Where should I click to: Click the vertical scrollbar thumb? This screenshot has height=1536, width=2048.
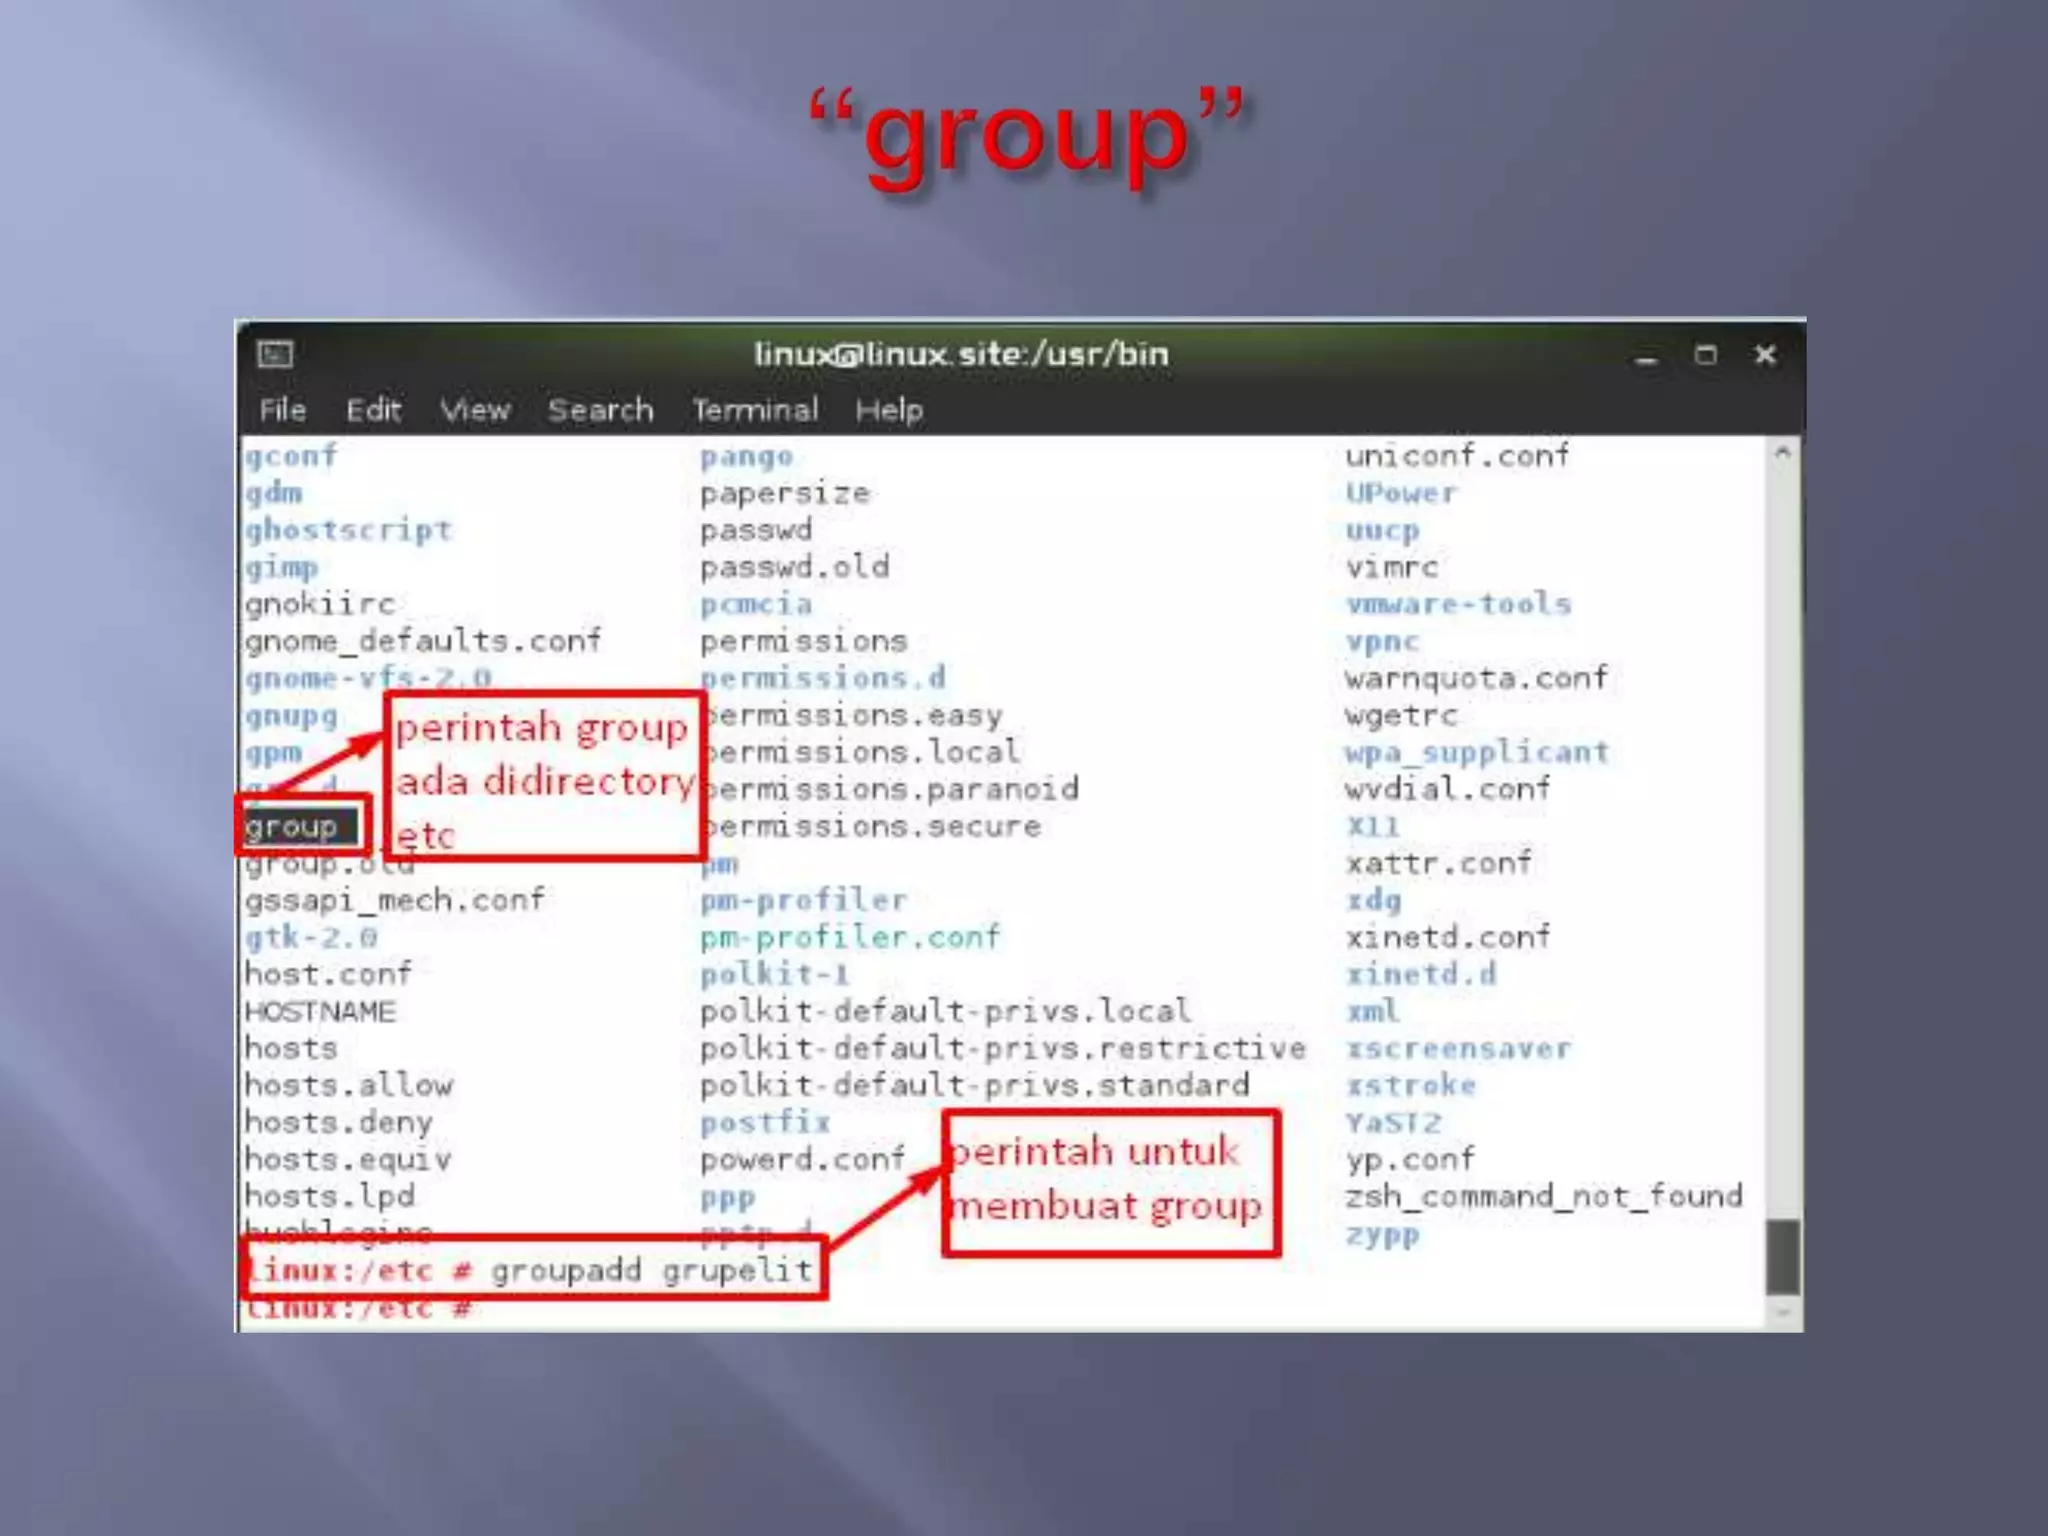(1782, 1256)
